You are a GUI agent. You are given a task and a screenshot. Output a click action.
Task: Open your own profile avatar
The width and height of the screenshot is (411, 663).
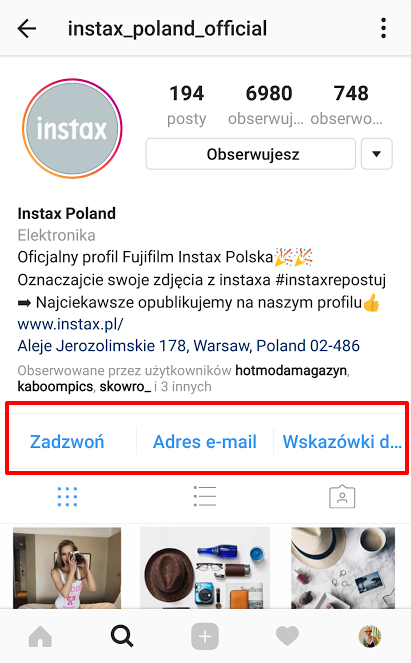pyautogui.click(x=370, y=636)
